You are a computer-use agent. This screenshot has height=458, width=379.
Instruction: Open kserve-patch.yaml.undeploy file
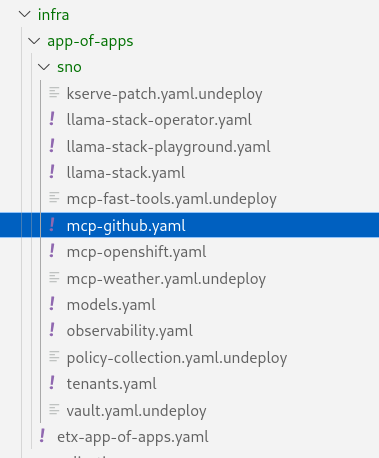tap(164, 94)
